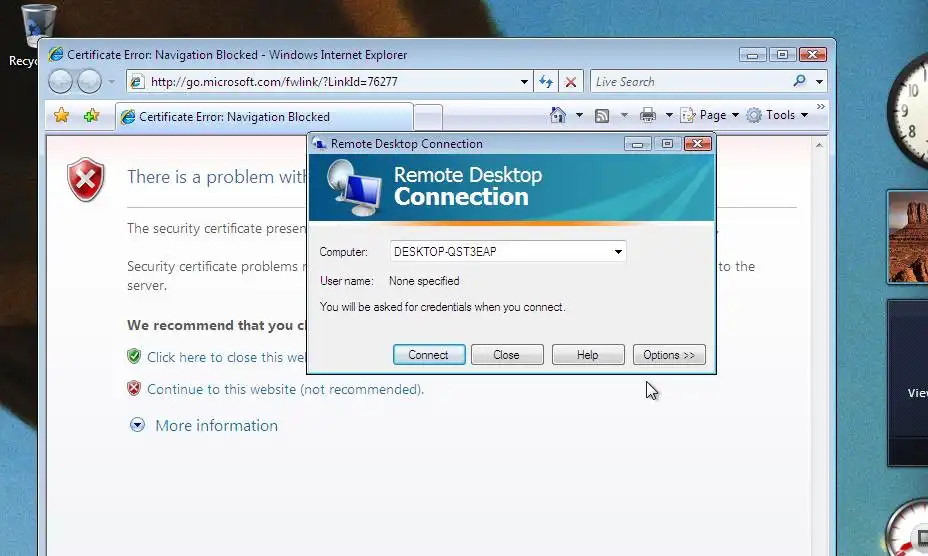The width and height of the screenshot is (928, 556).
Task: Click the Live Search box
Action: pos(689,82)
